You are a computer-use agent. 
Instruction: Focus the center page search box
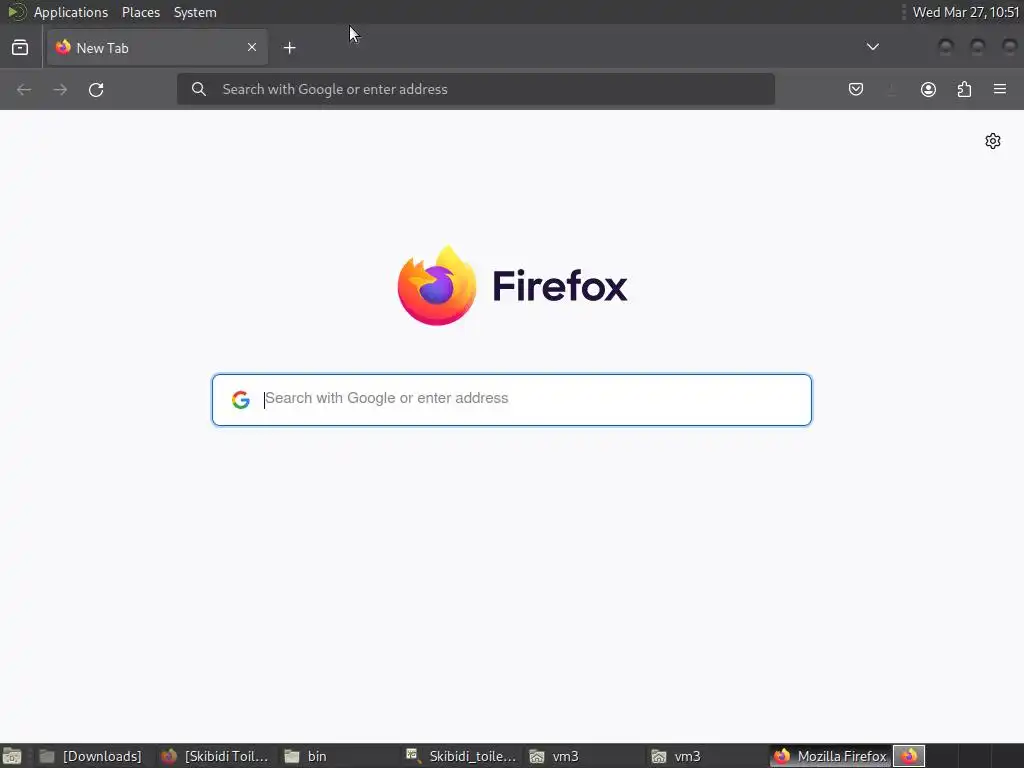(x=512, y=400)
